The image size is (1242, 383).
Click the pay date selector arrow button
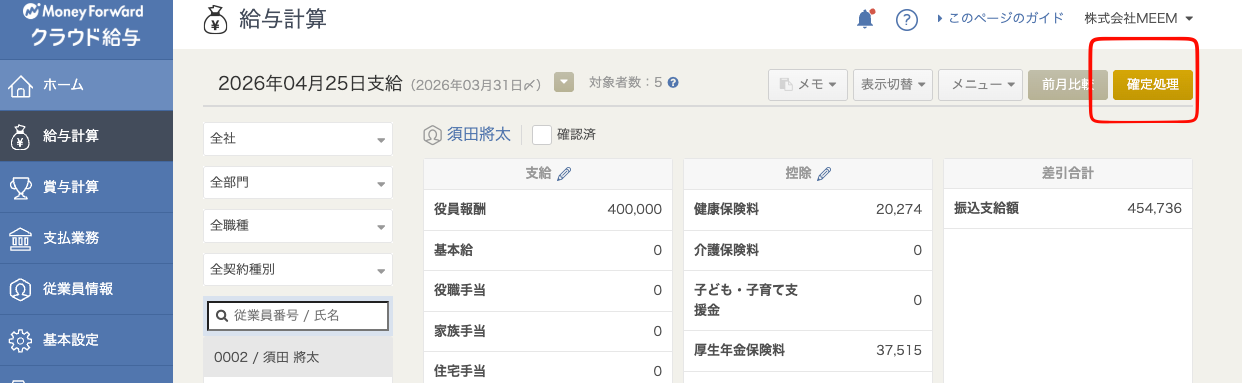coord(563,82)
